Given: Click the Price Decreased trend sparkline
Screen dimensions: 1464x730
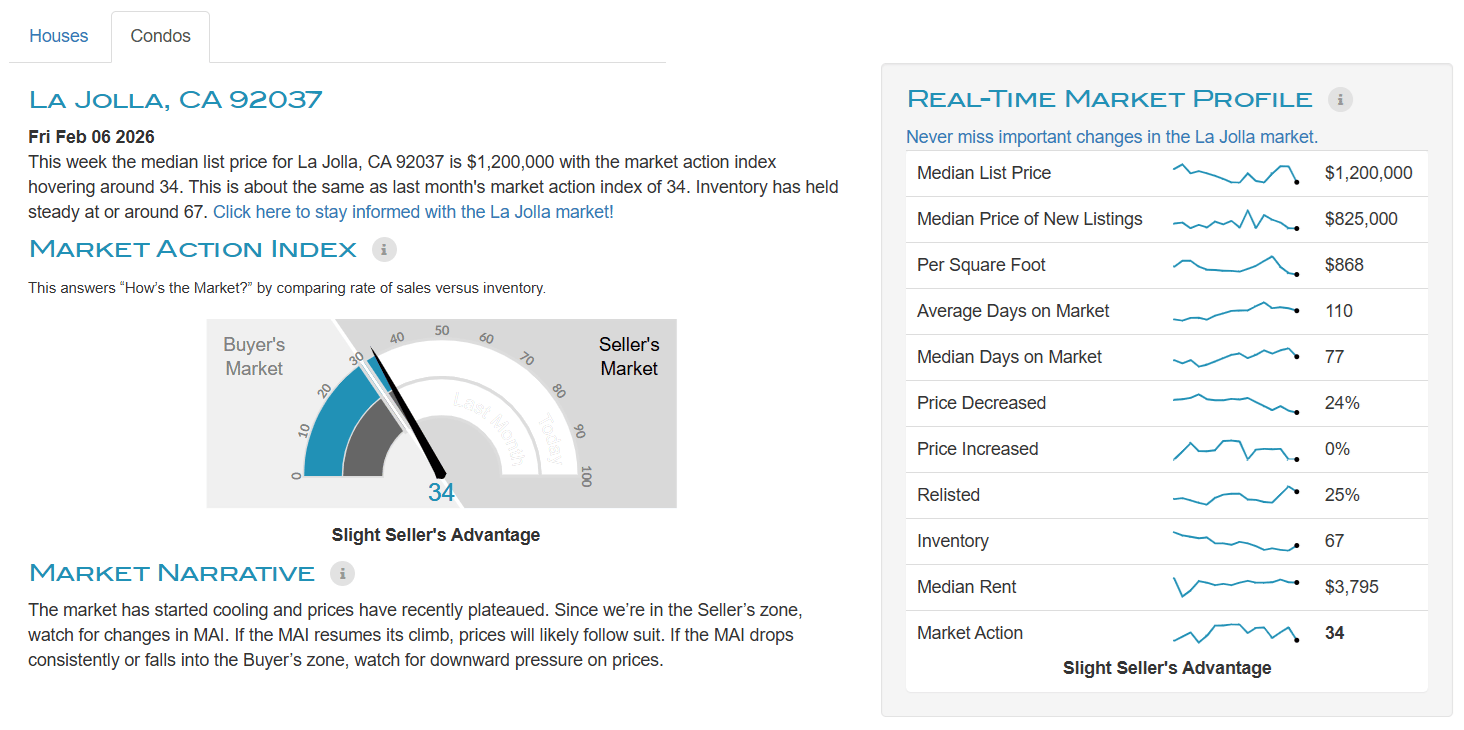Looking at the screenshot, I should click(x=1235, y=403).
